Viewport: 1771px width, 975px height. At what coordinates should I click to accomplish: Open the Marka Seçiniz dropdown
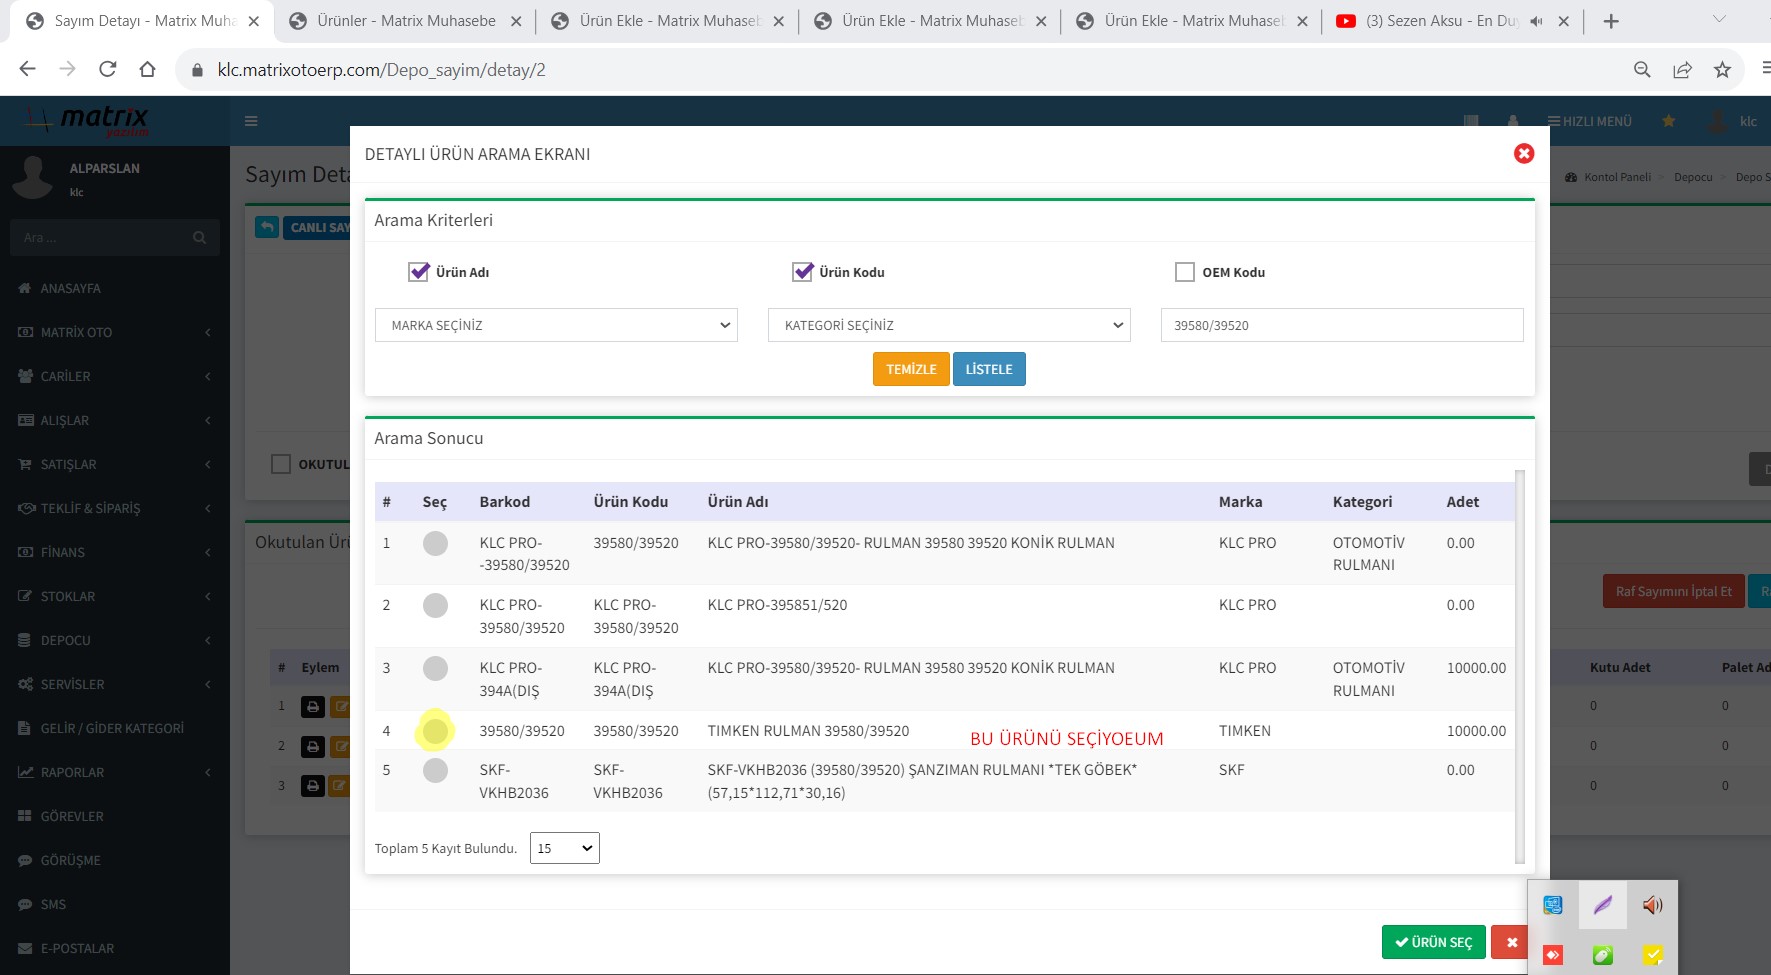tap(556, 325)
